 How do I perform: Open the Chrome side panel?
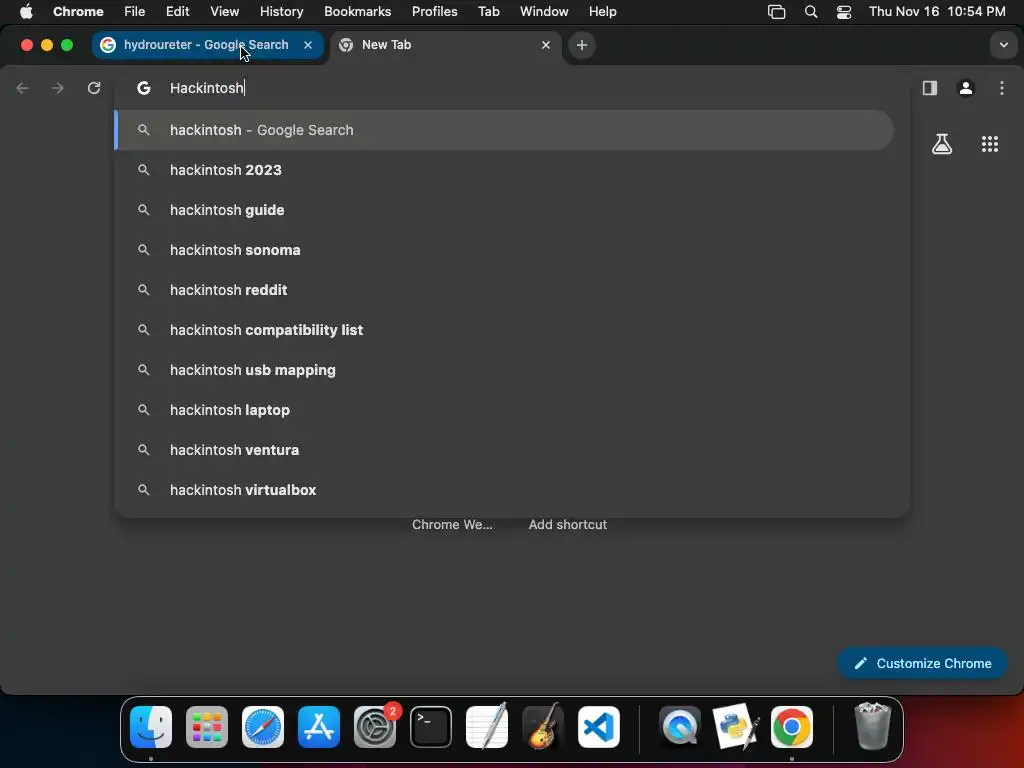[x=929, y=88]
